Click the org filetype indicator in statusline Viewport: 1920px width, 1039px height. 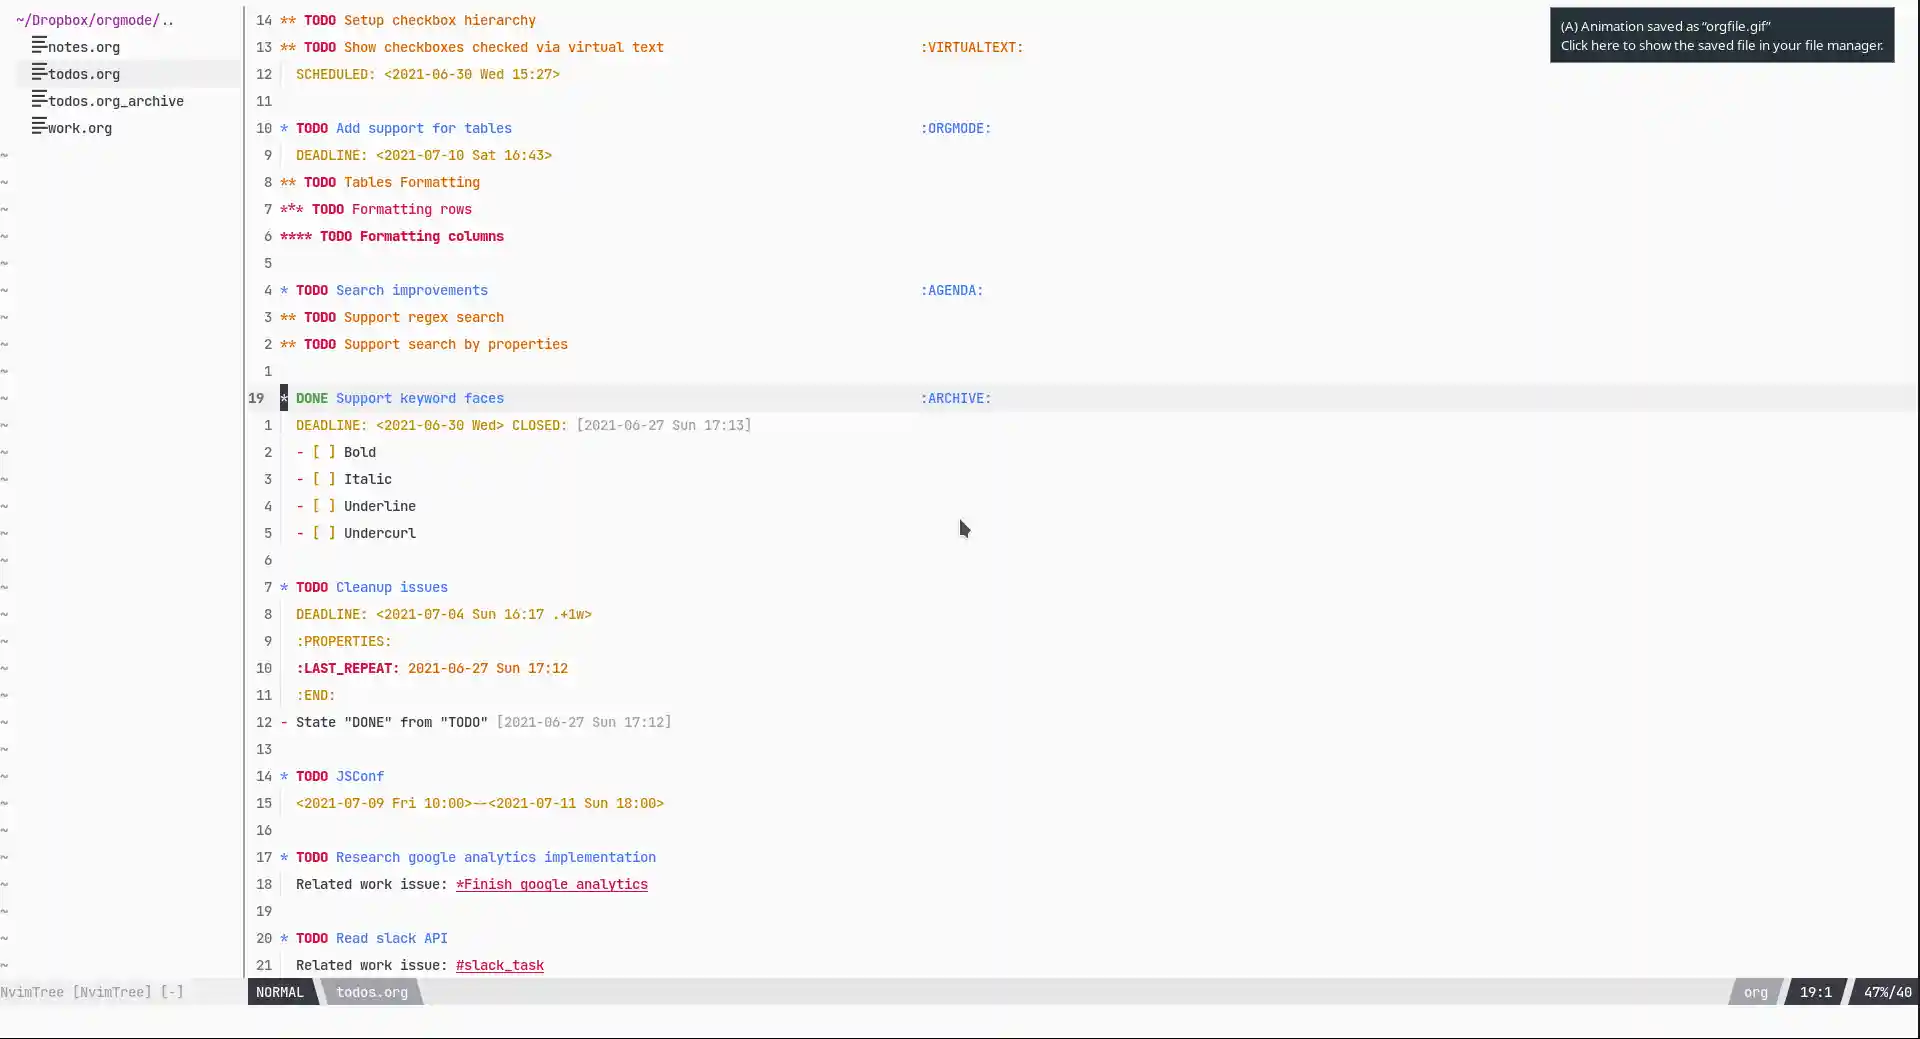[1753, 992]
